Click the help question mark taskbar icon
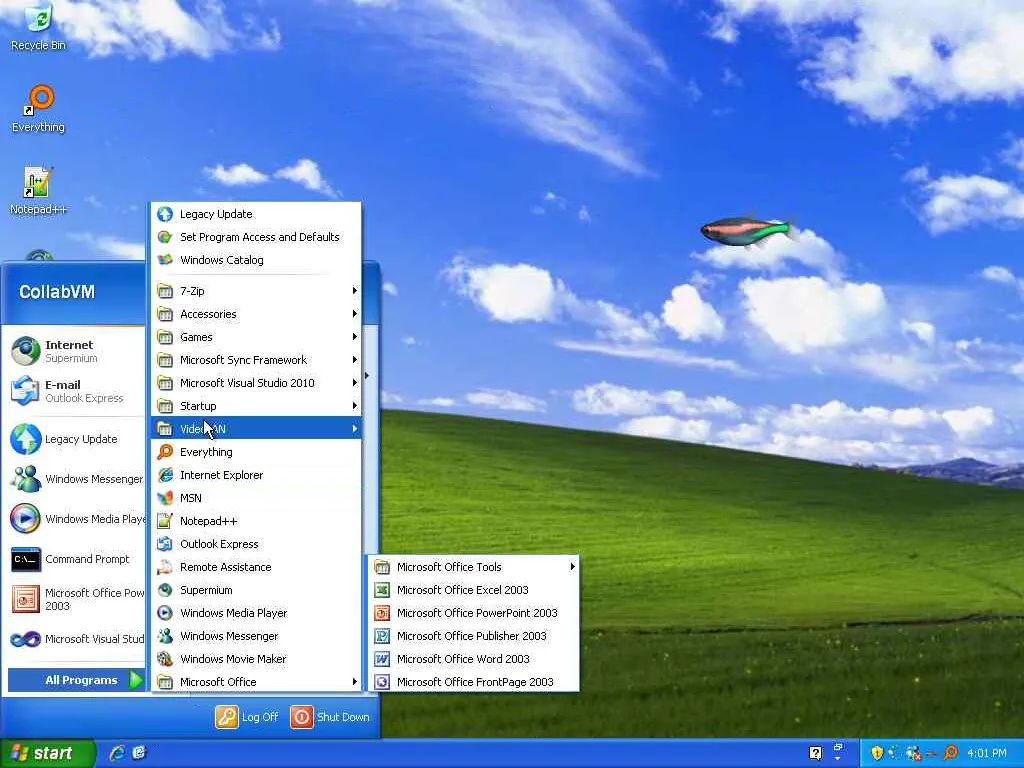Screen dimensions: 1024x768 pos(815,753)
